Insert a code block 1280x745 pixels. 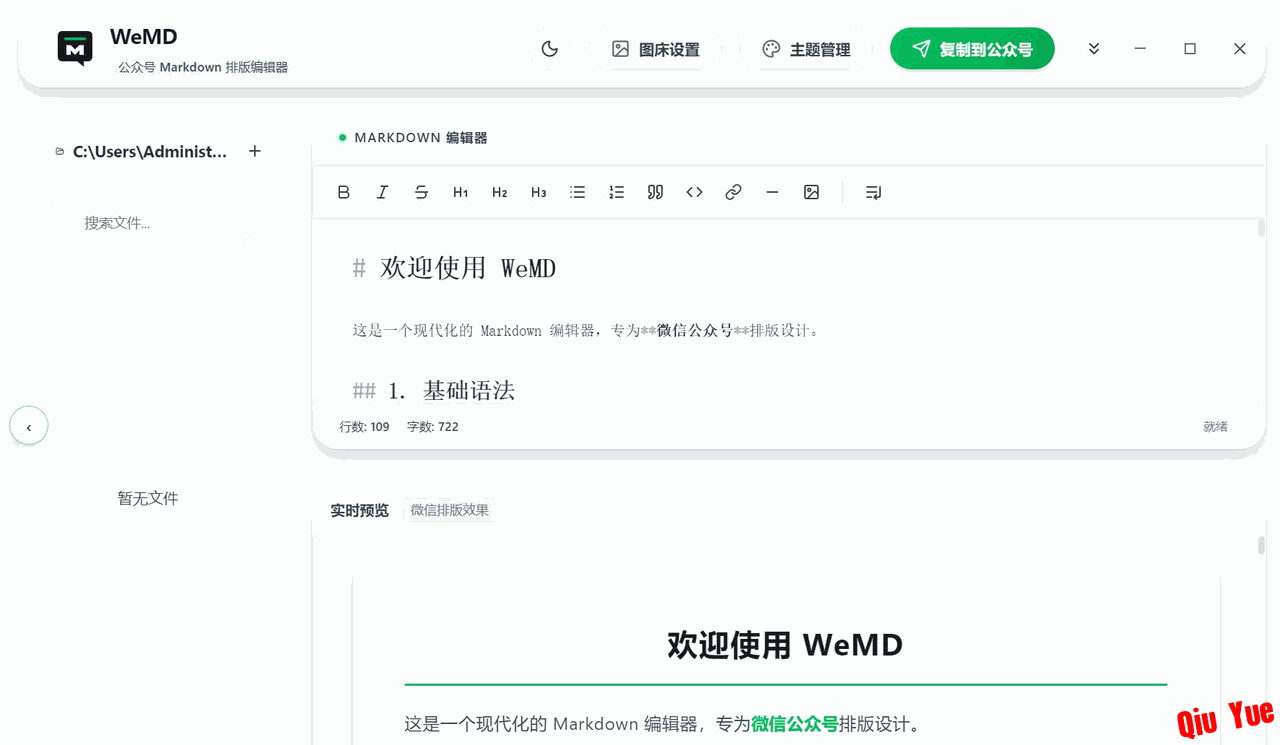click(694, 192)
